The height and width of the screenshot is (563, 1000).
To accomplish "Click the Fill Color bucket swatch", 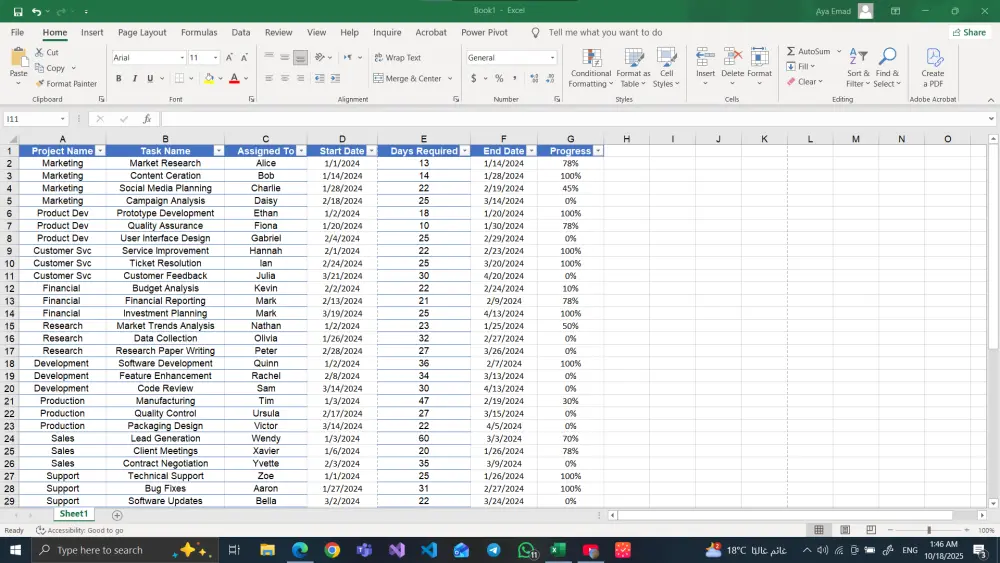I will (209, 78).
